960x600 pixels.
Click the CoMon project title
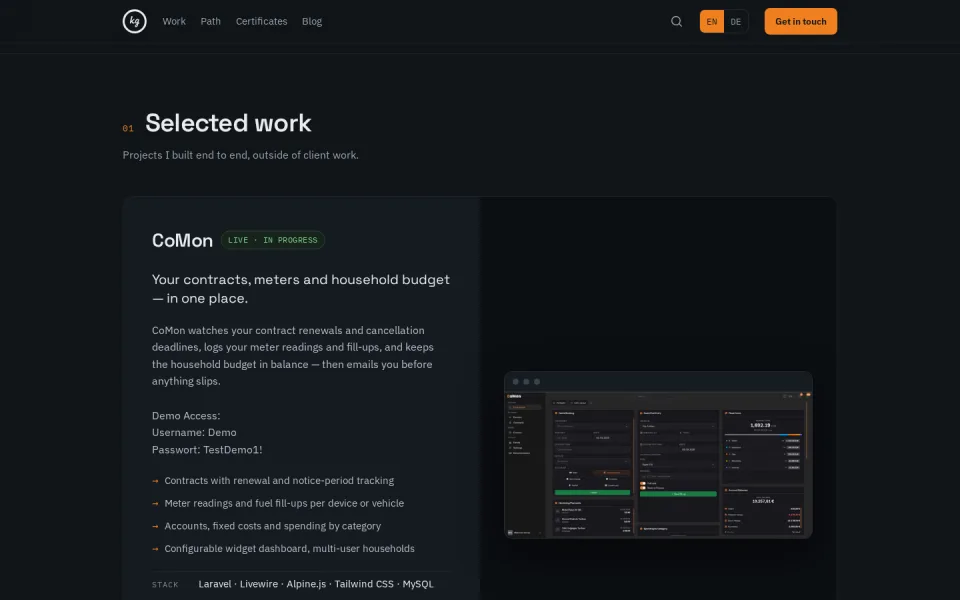tap(182, 240)
